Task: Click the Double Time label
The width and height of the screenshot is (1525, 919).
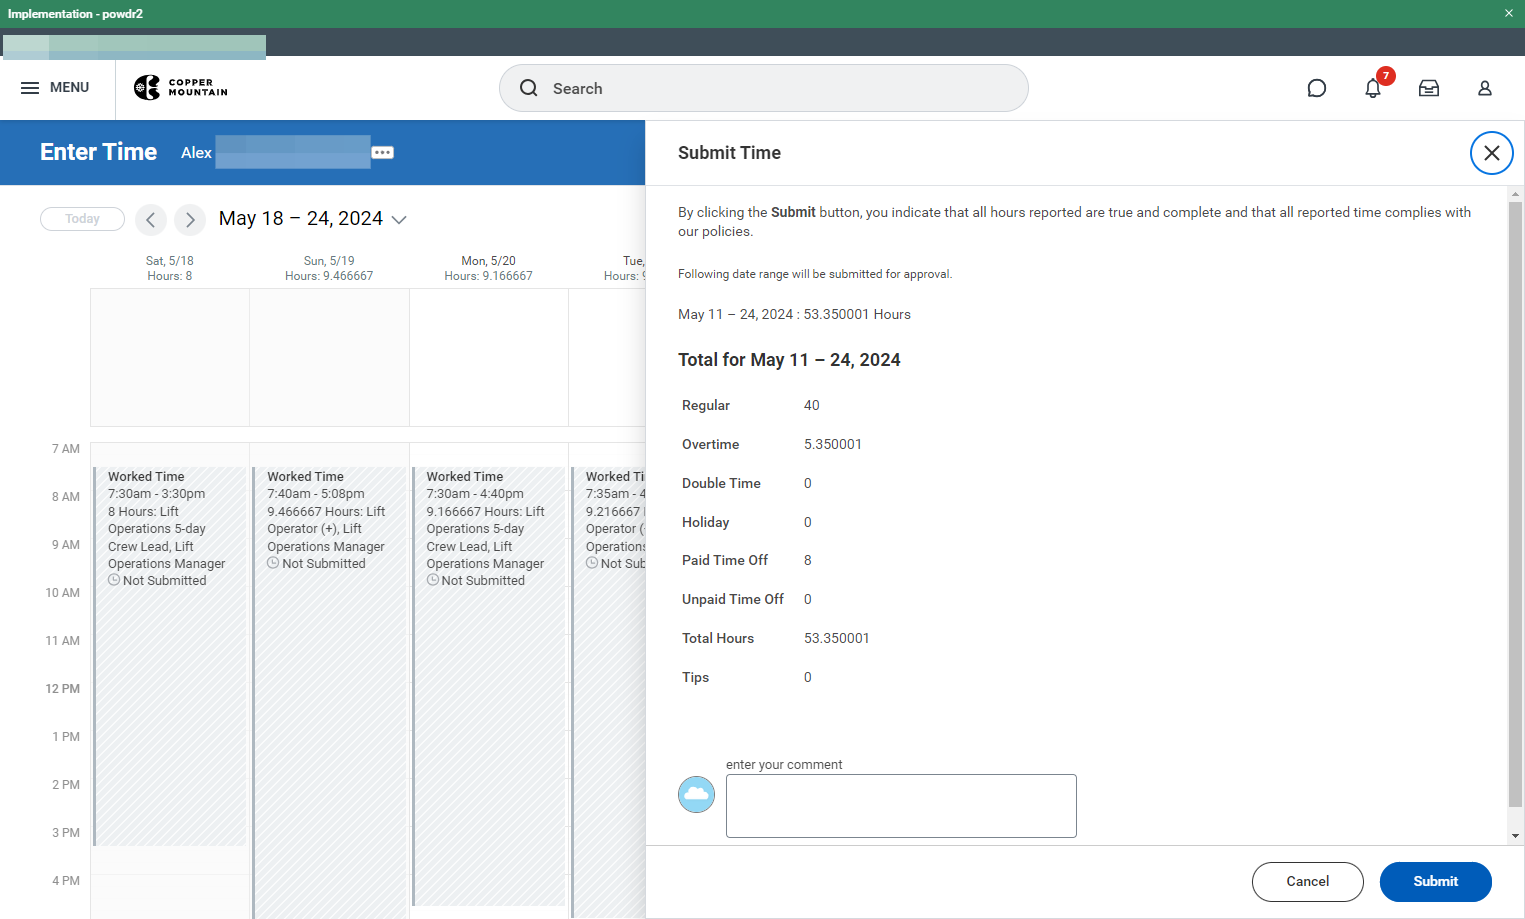Action: tap(721, 484)
